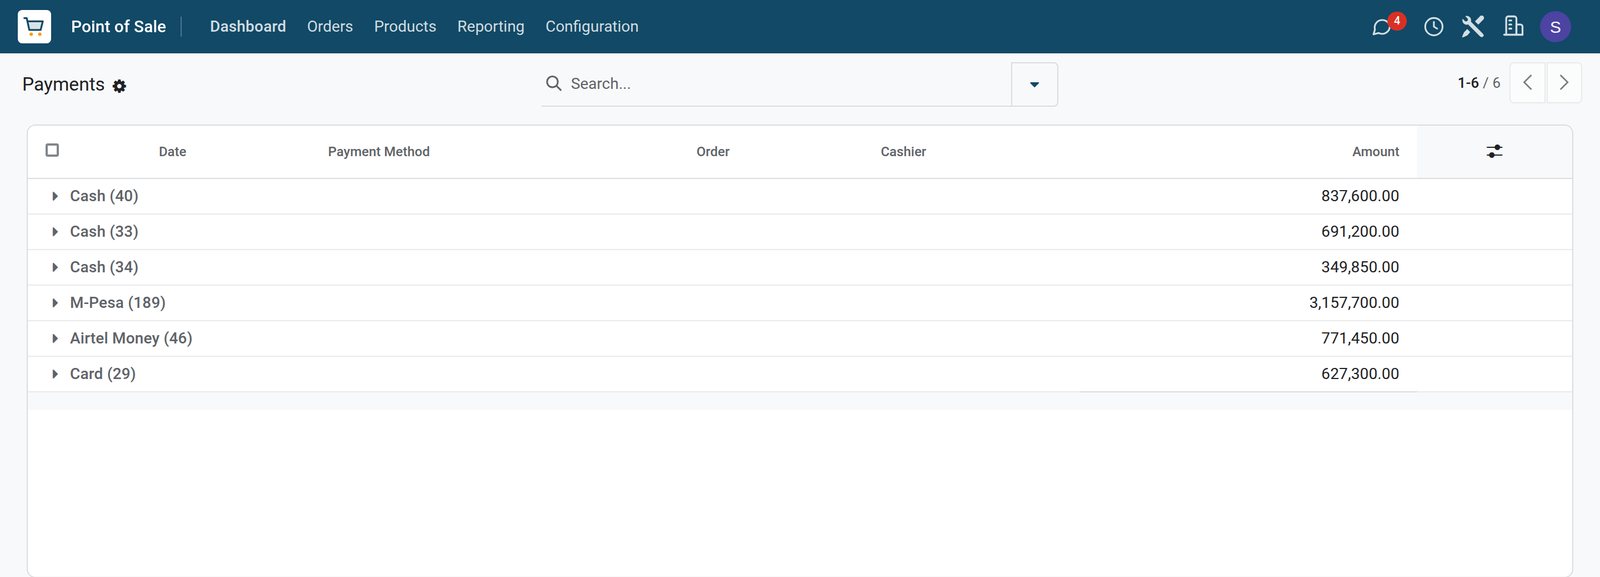Click the Point of Sale app title
Viewport: 1600px width, 577px height.
(118, 27)
